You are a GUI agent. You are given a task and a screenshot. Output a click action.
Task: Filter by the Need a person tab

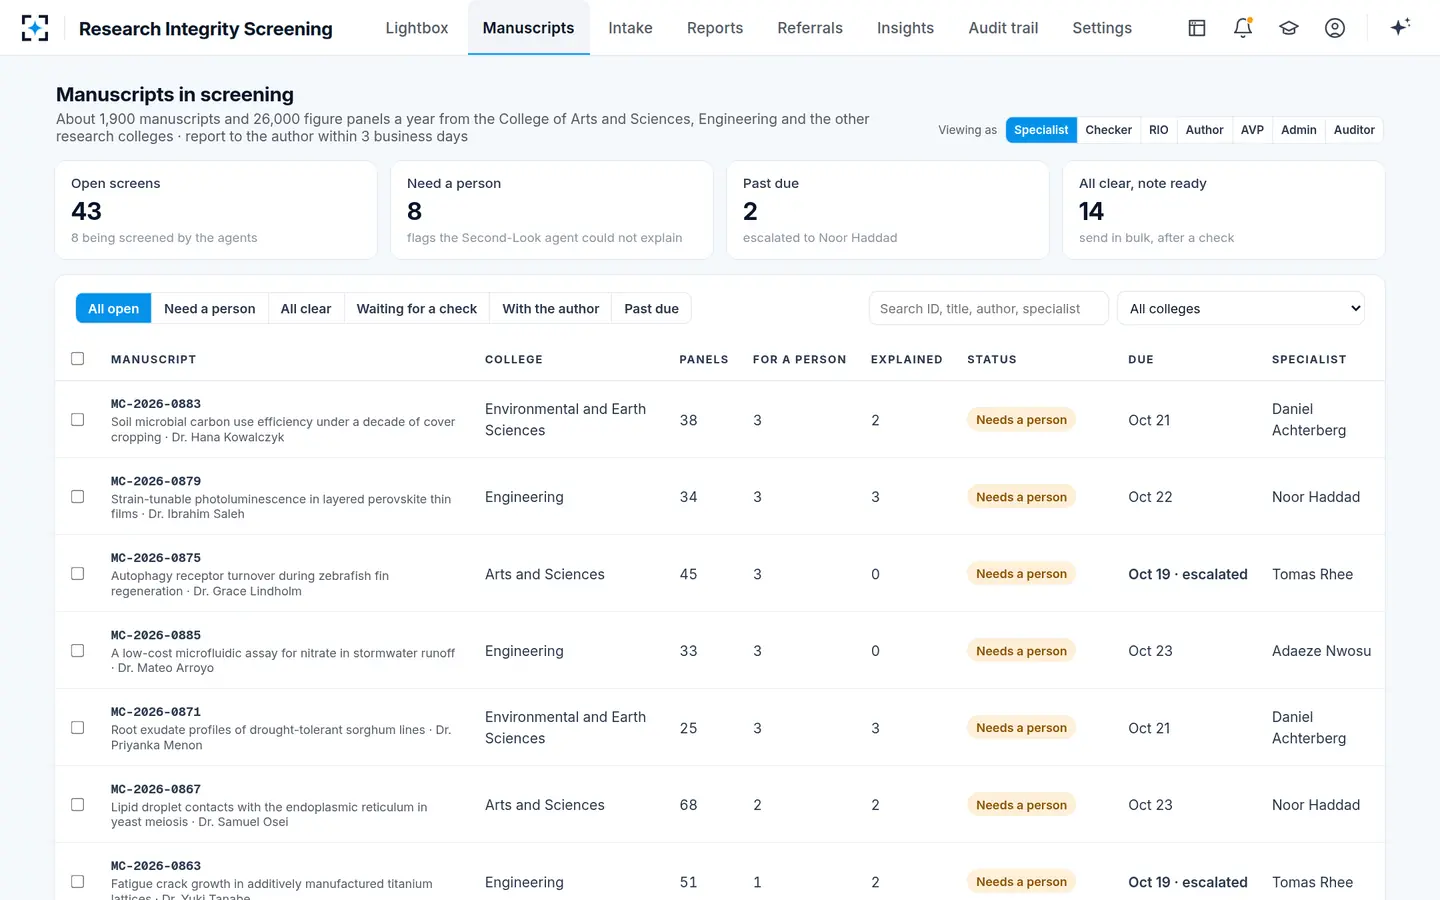point(210,309)
